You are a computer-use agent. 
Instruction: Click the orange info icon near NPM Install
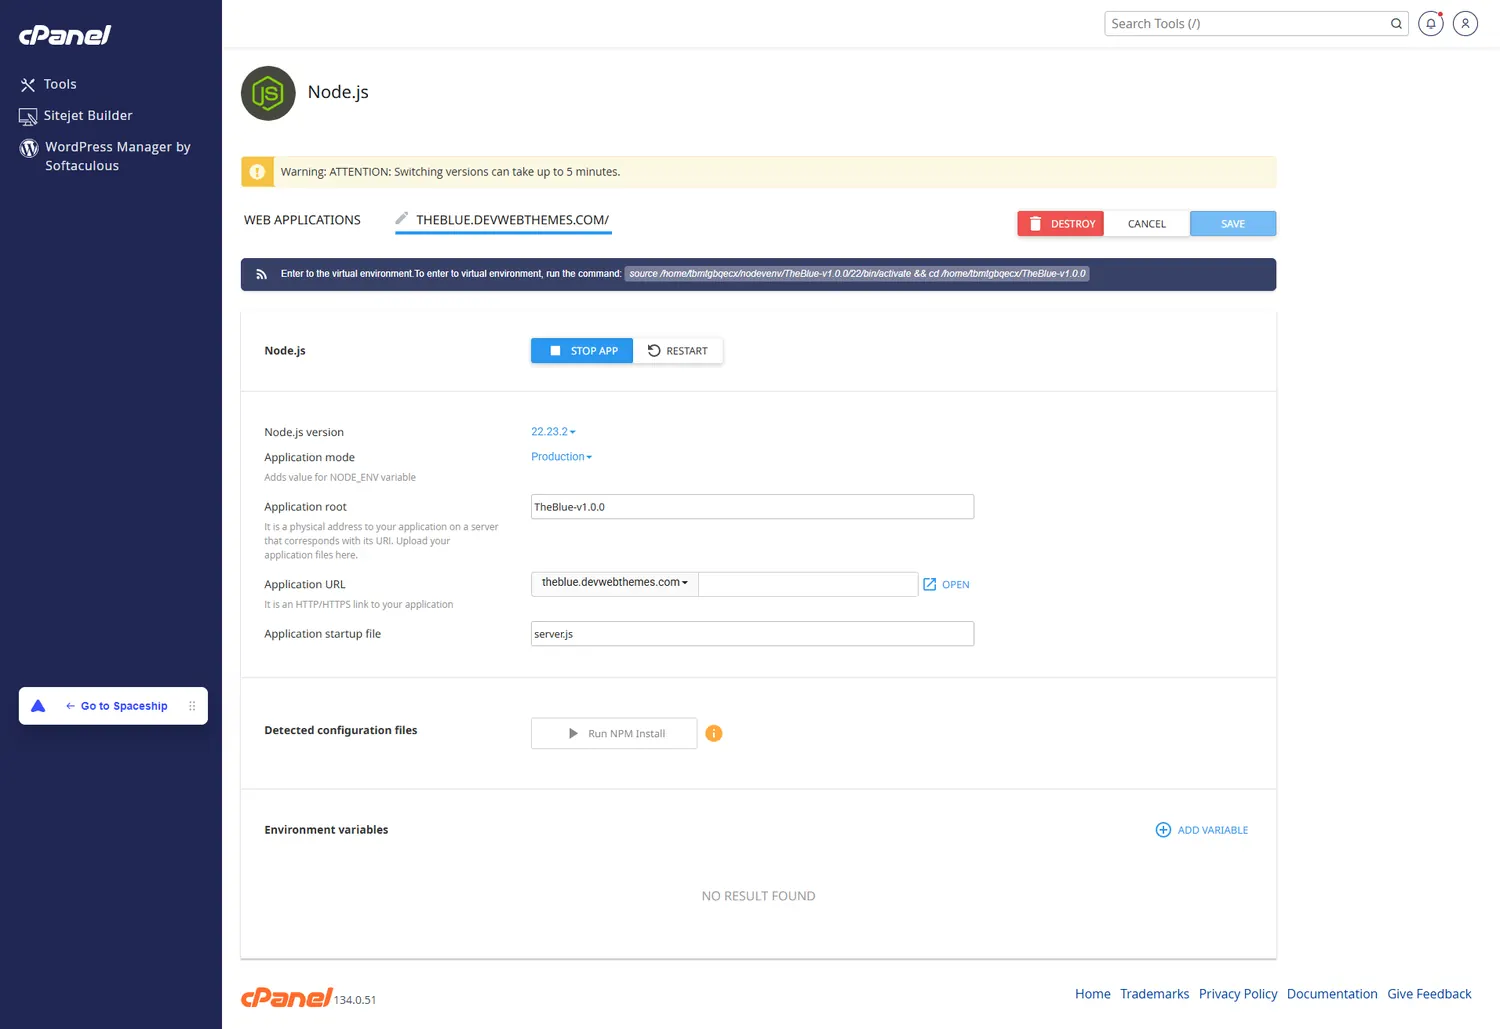click(x=714, y=734)
